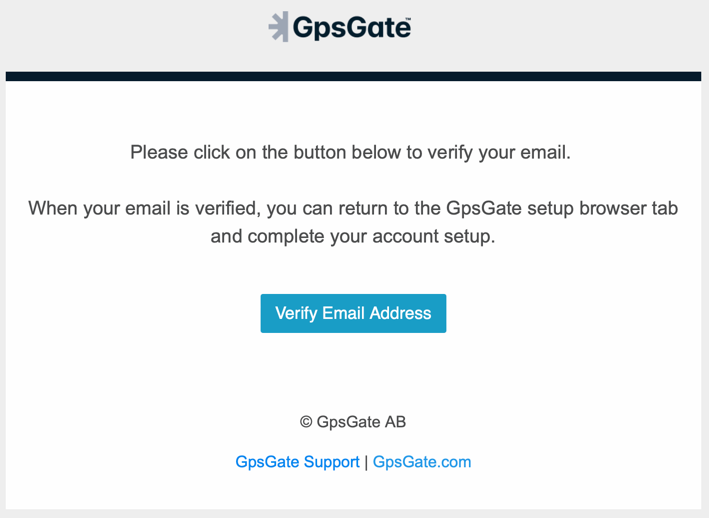
Task: Click the 'Please click on the button' sentence
Action: tap(350, 152)
